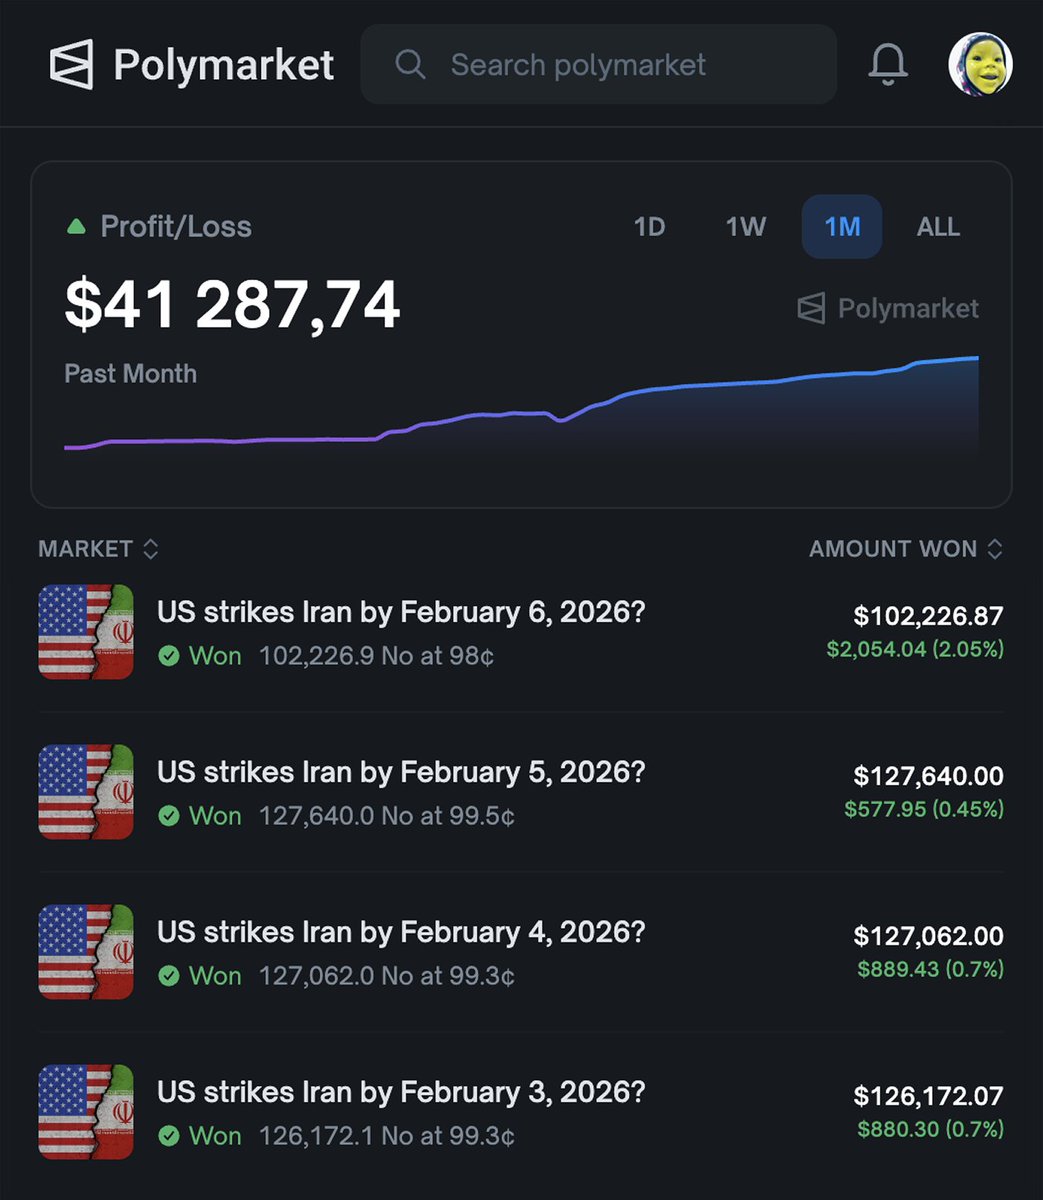This screenshot has width=1043, height=1200.
Task: Select the 1W time range
Action: coord(745,227)
